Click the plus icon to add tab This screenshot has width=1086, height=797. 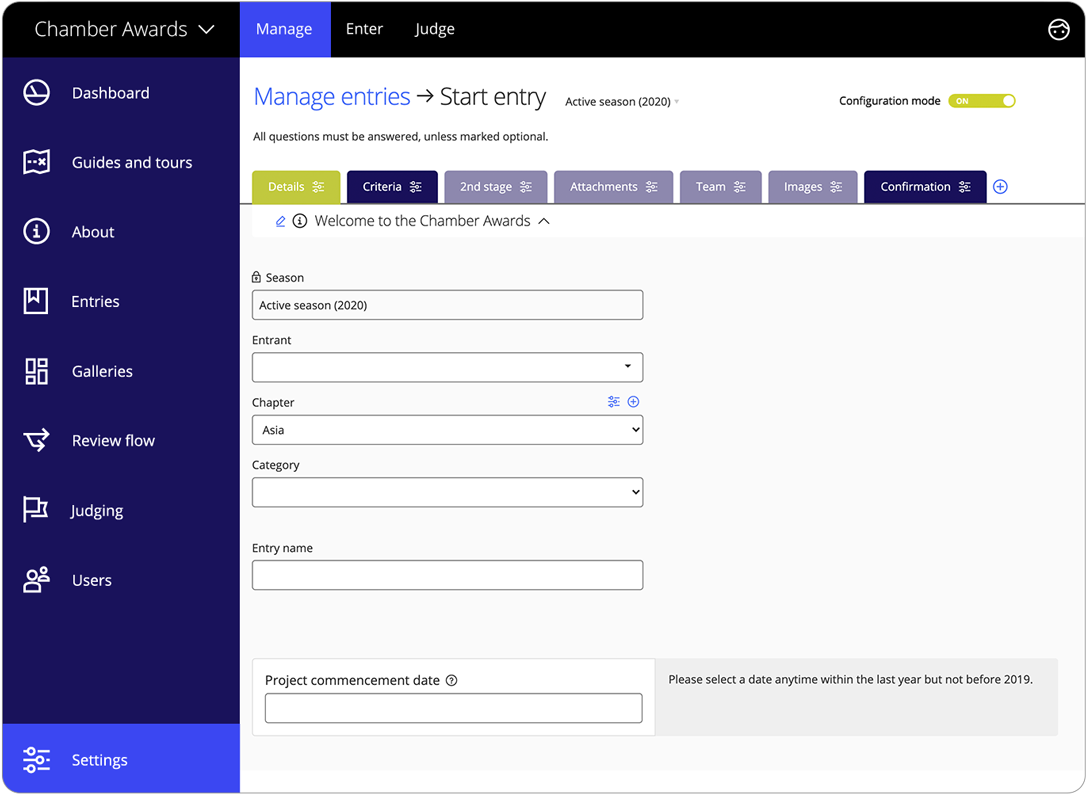[x=1000, y=187]
